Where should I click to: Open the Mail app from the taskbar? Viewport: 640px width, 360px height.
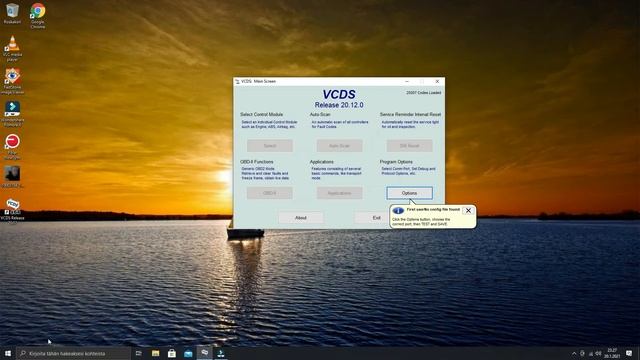(x=188, y=353)
